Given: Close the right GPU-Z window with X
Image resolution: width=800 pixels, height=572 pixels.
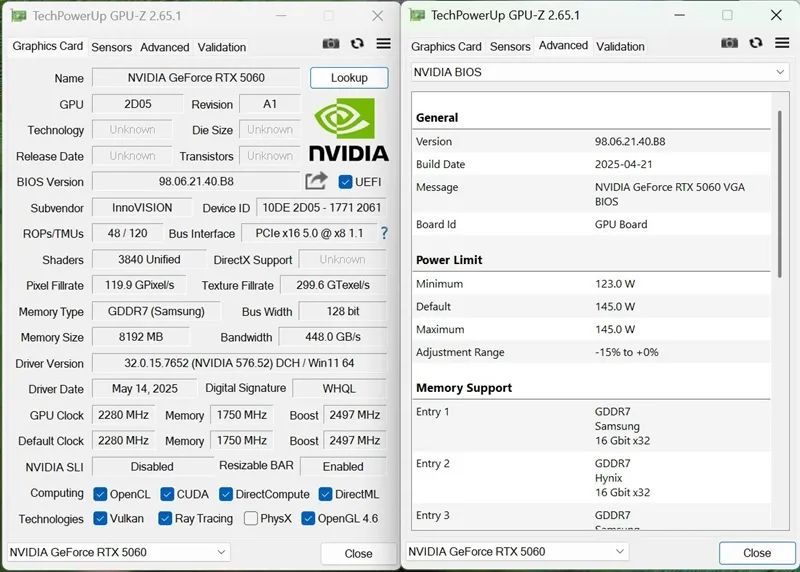Looking at the screenshot, I should click(x=776, y=15).
